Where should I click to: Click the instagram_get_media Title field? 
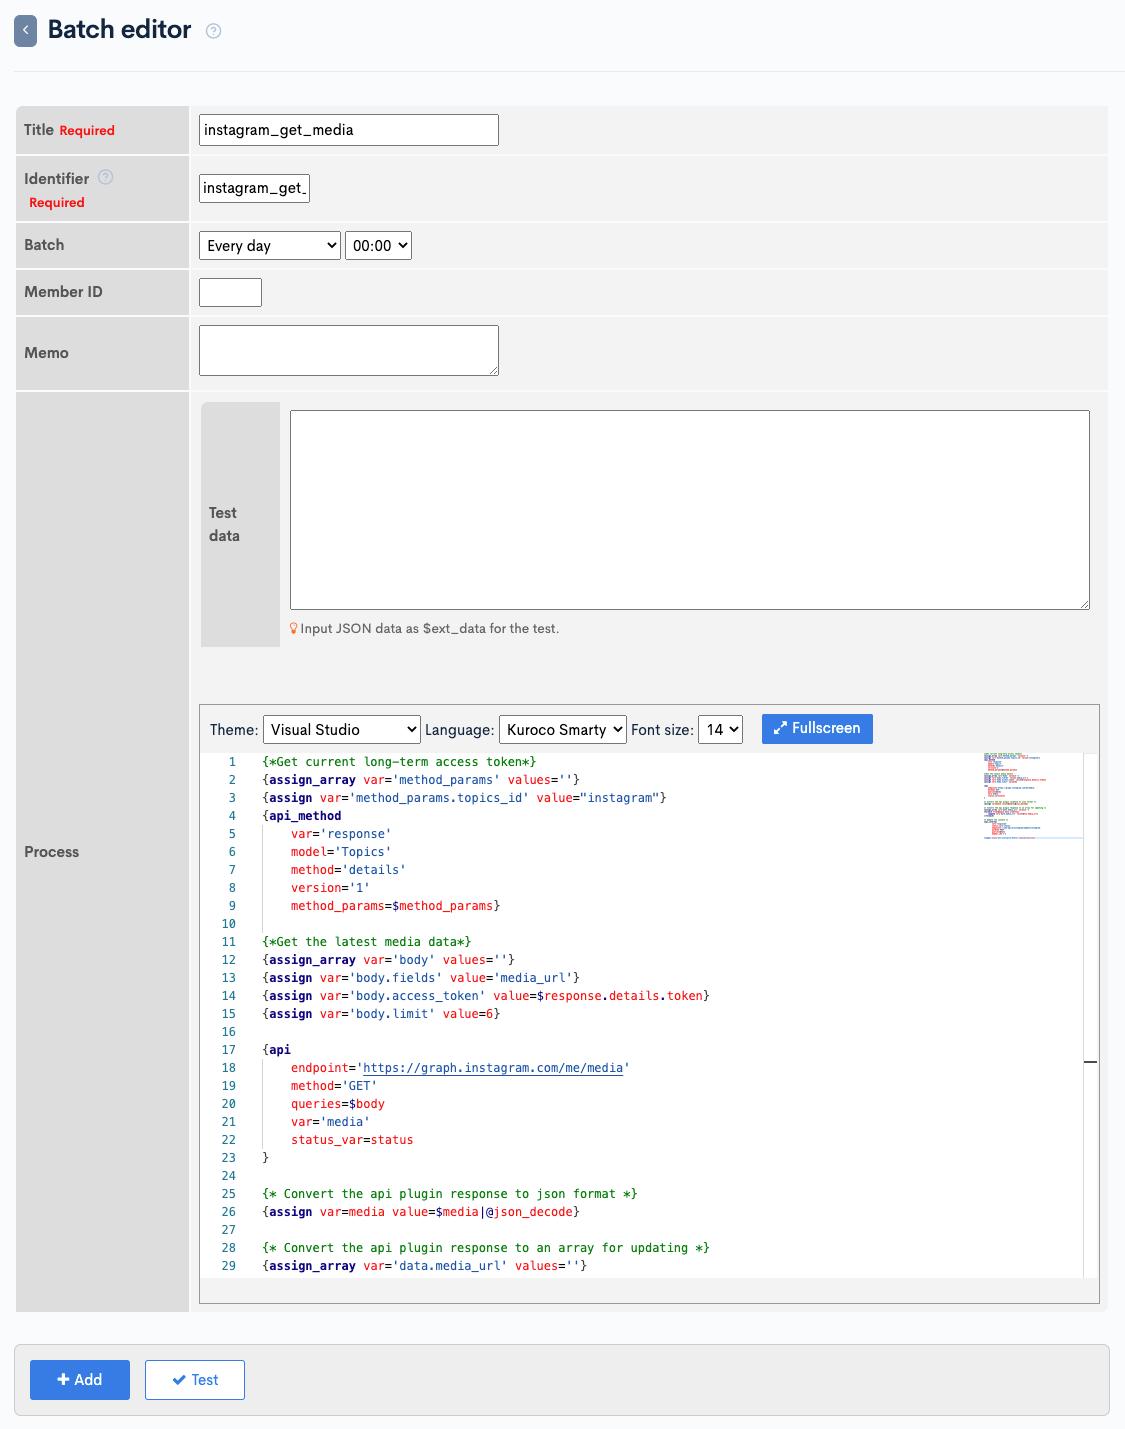point(348,129)
